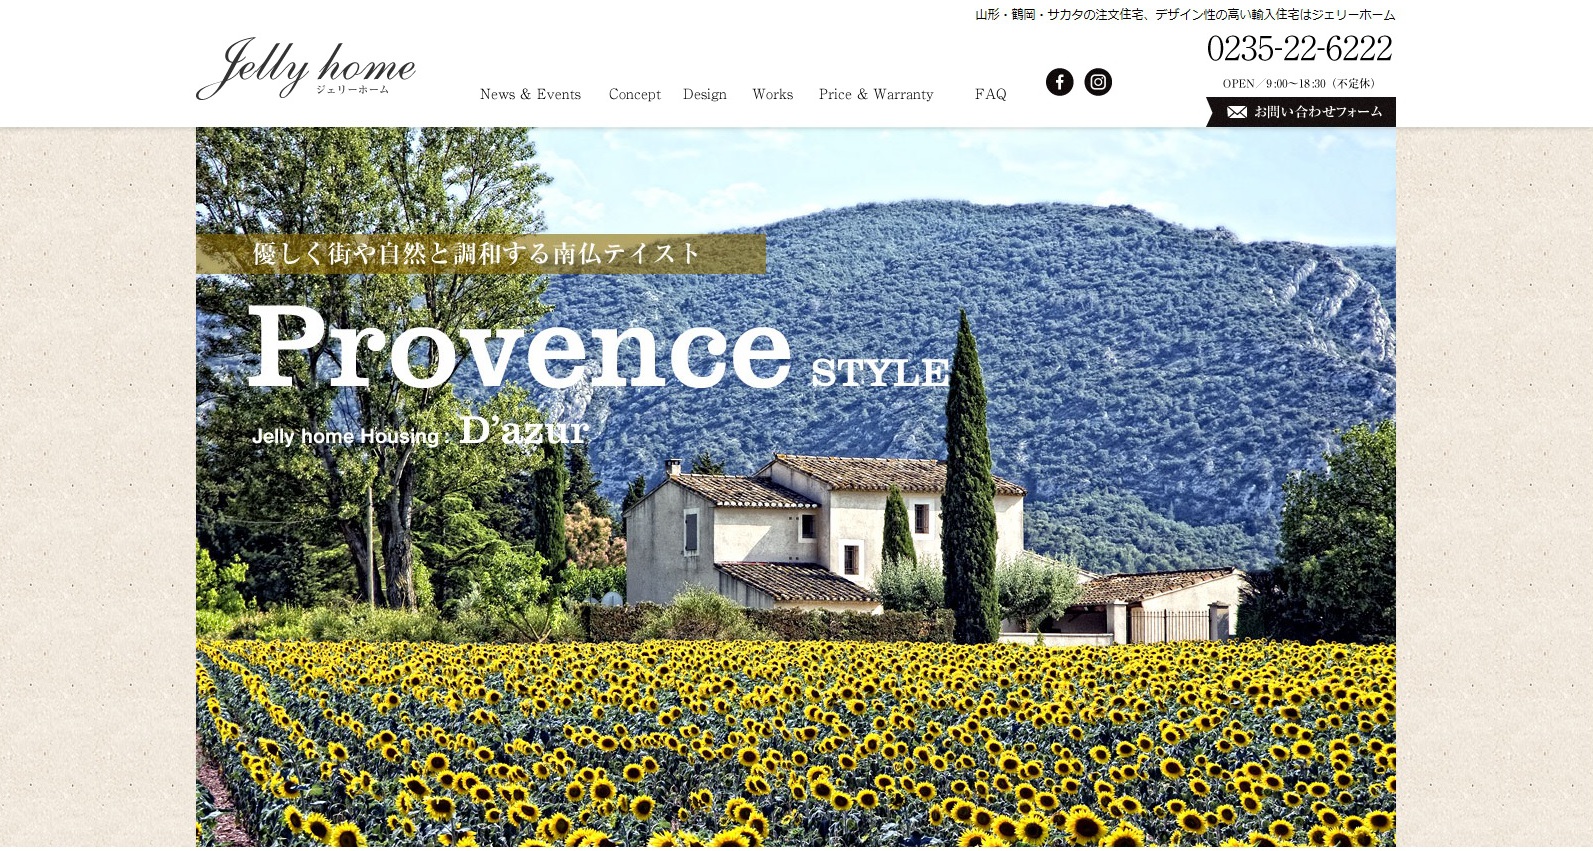Click the D'azur housing name text

tap(524, 430)
